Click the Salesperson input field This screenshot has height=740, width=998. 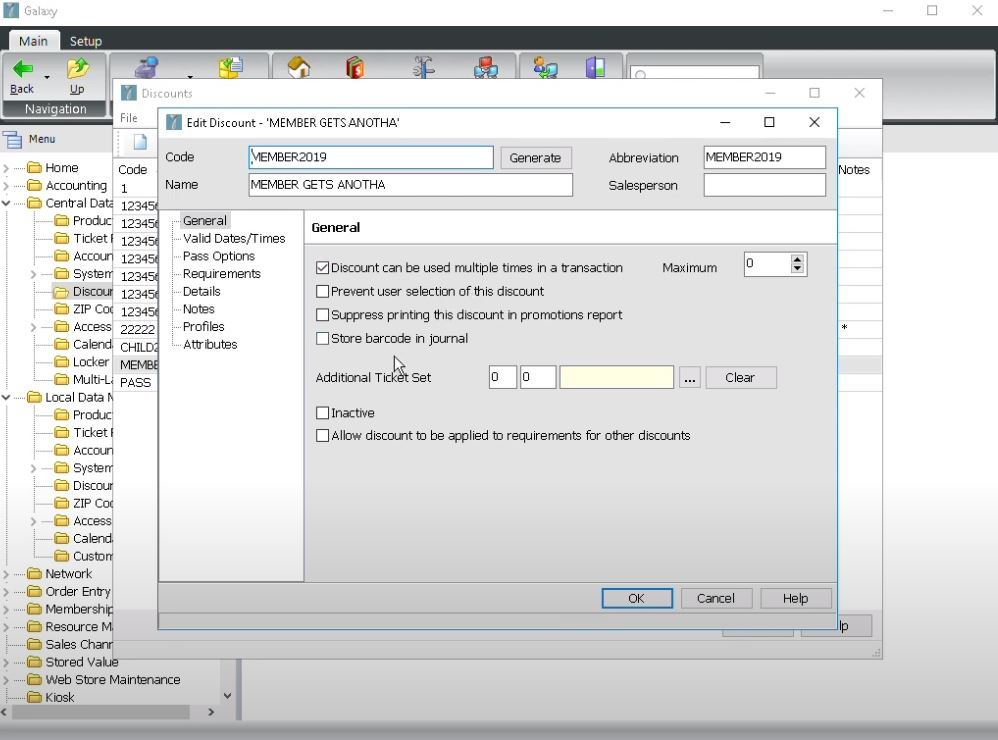[765, 185]
